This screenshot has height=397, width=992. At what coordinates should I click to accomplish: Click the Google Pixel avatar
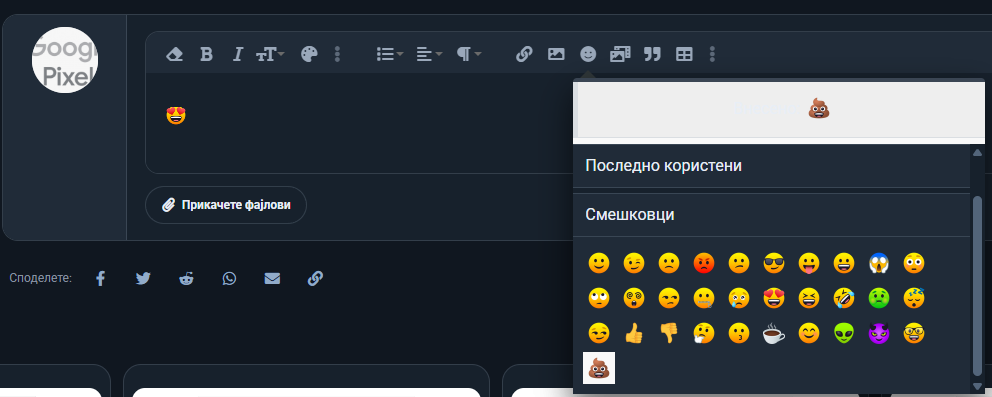(65, 60)
